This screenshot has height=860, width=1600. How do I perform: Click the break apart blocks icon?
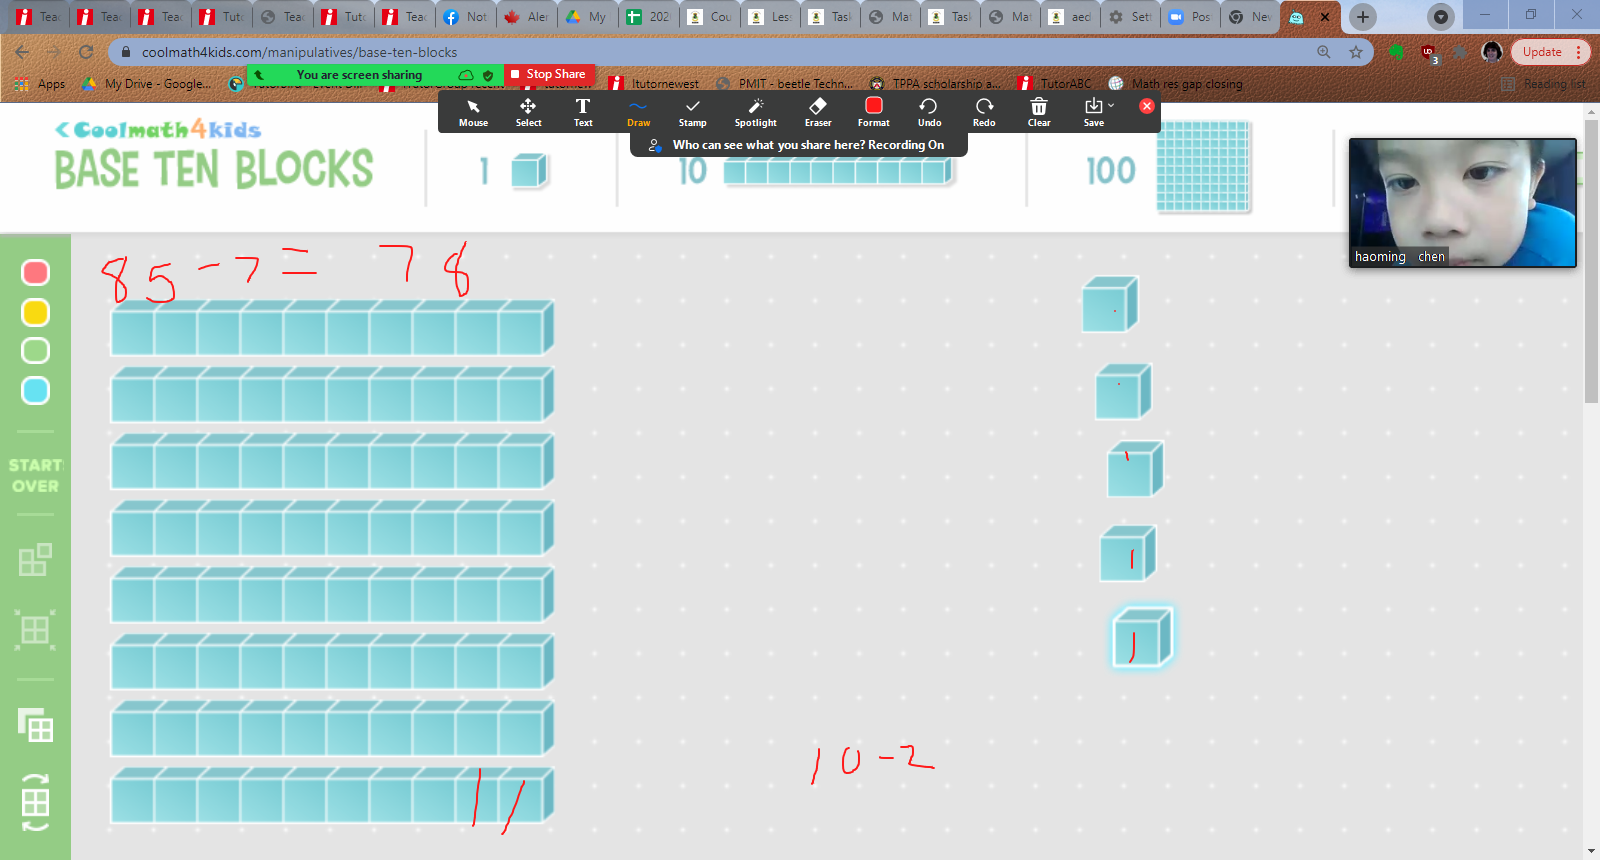[x=35, y=630]
